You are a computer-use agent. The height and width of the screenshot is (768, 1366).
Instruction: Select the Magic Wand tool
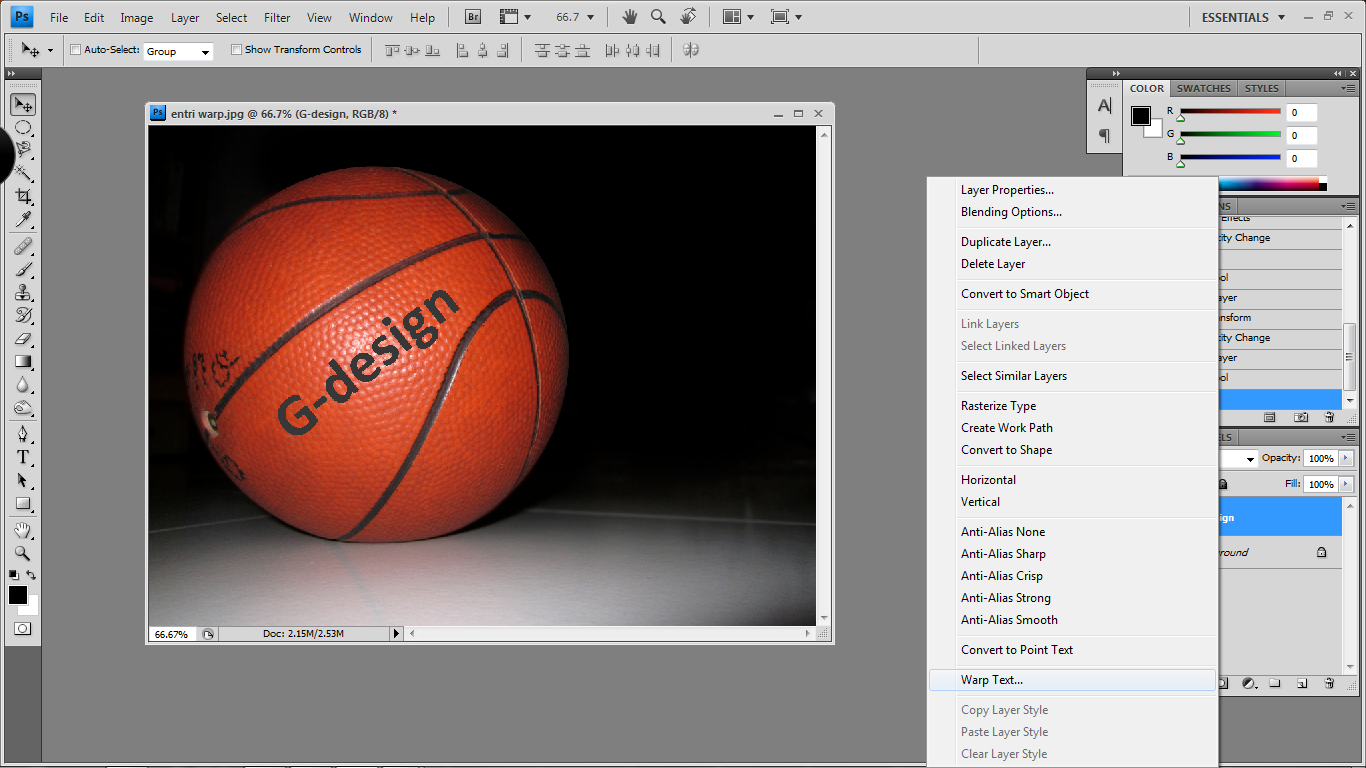23,173
